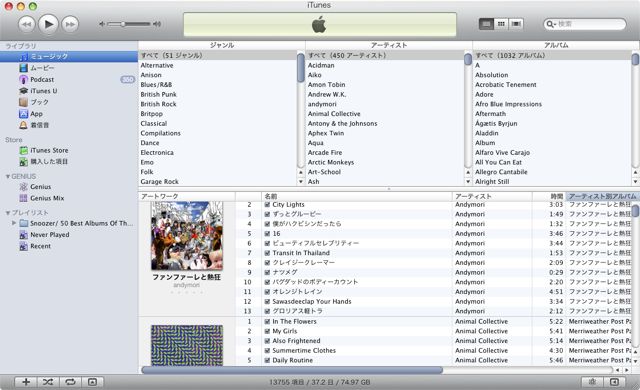This screenshot has height=390, width=640.
Task: Select Arcade Fire in artist column
Action: point(325,153)
